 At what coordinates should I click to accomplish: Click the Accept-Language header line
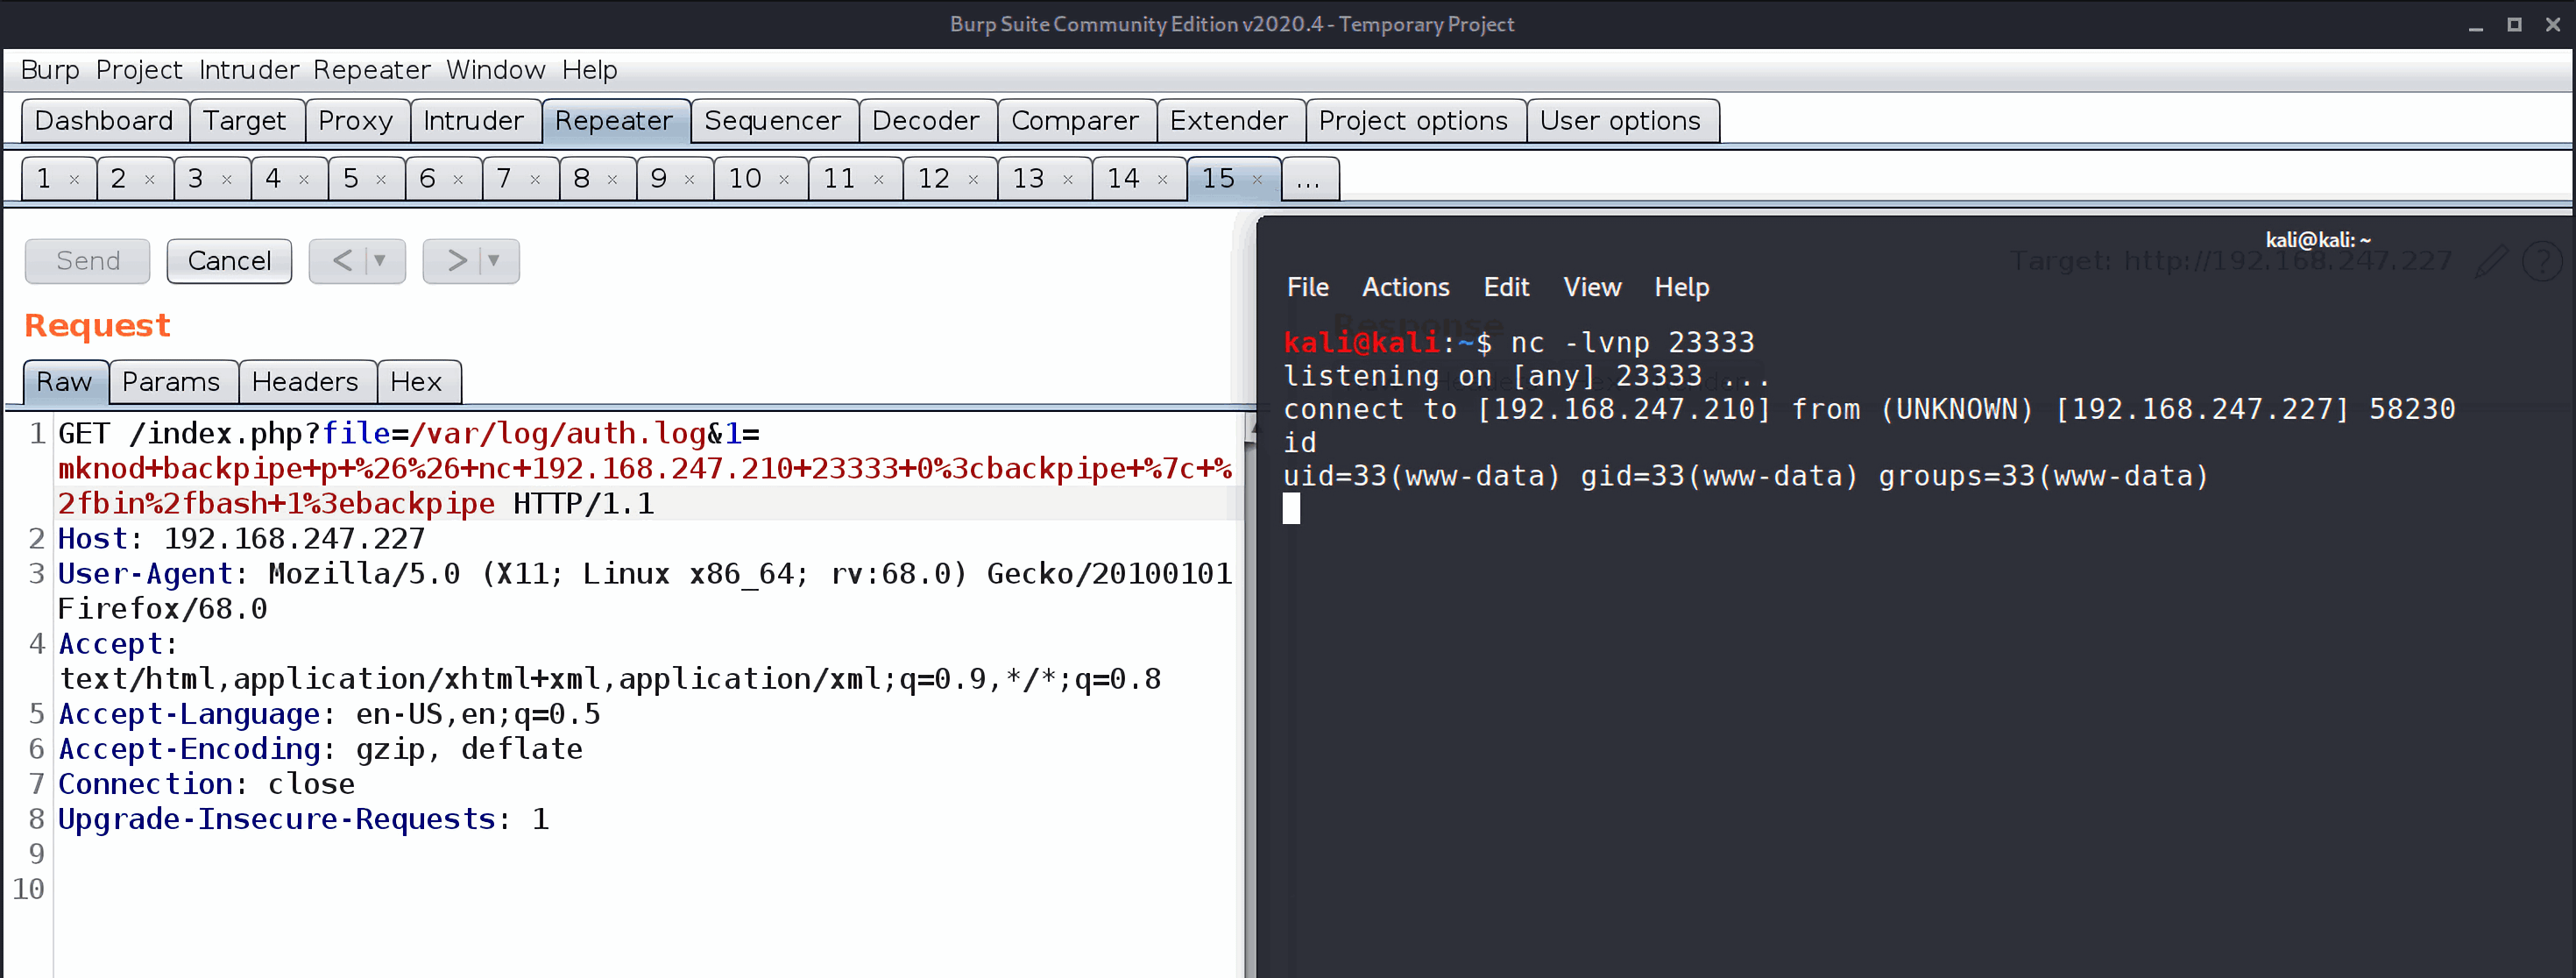329,715
